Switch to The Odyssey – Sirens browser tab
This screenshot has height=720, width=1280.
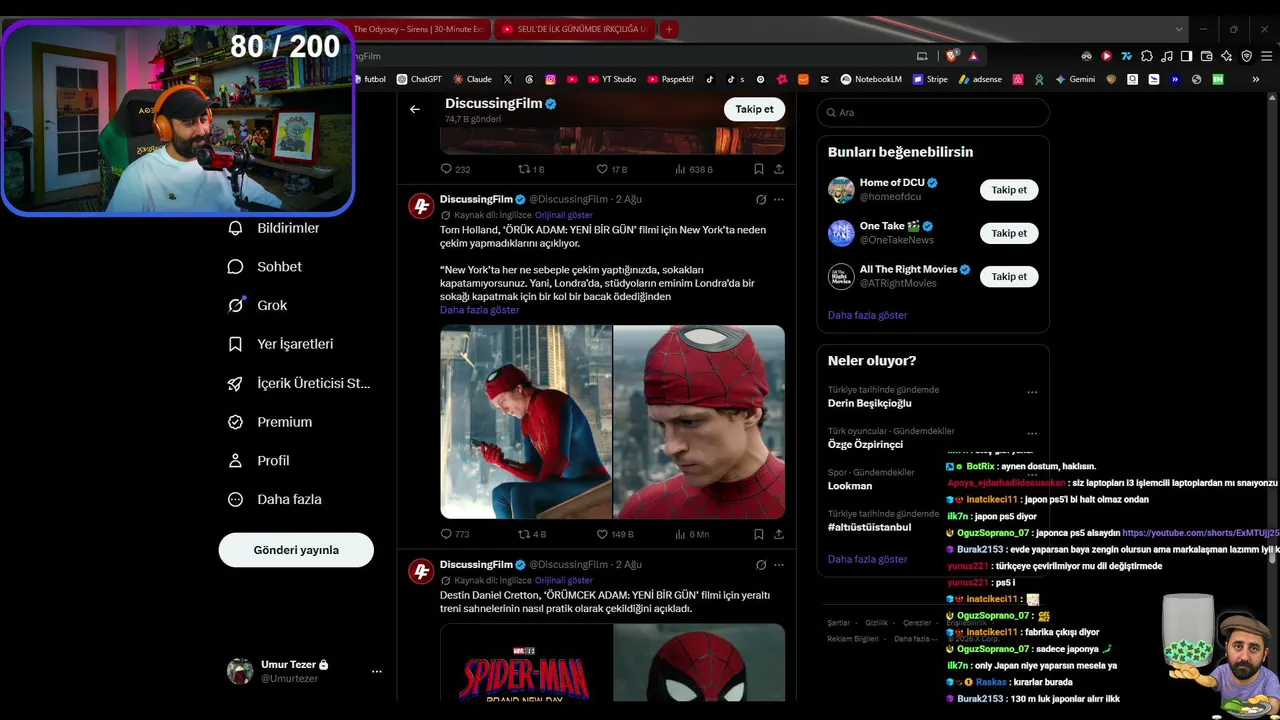click(x=419, y=29)
